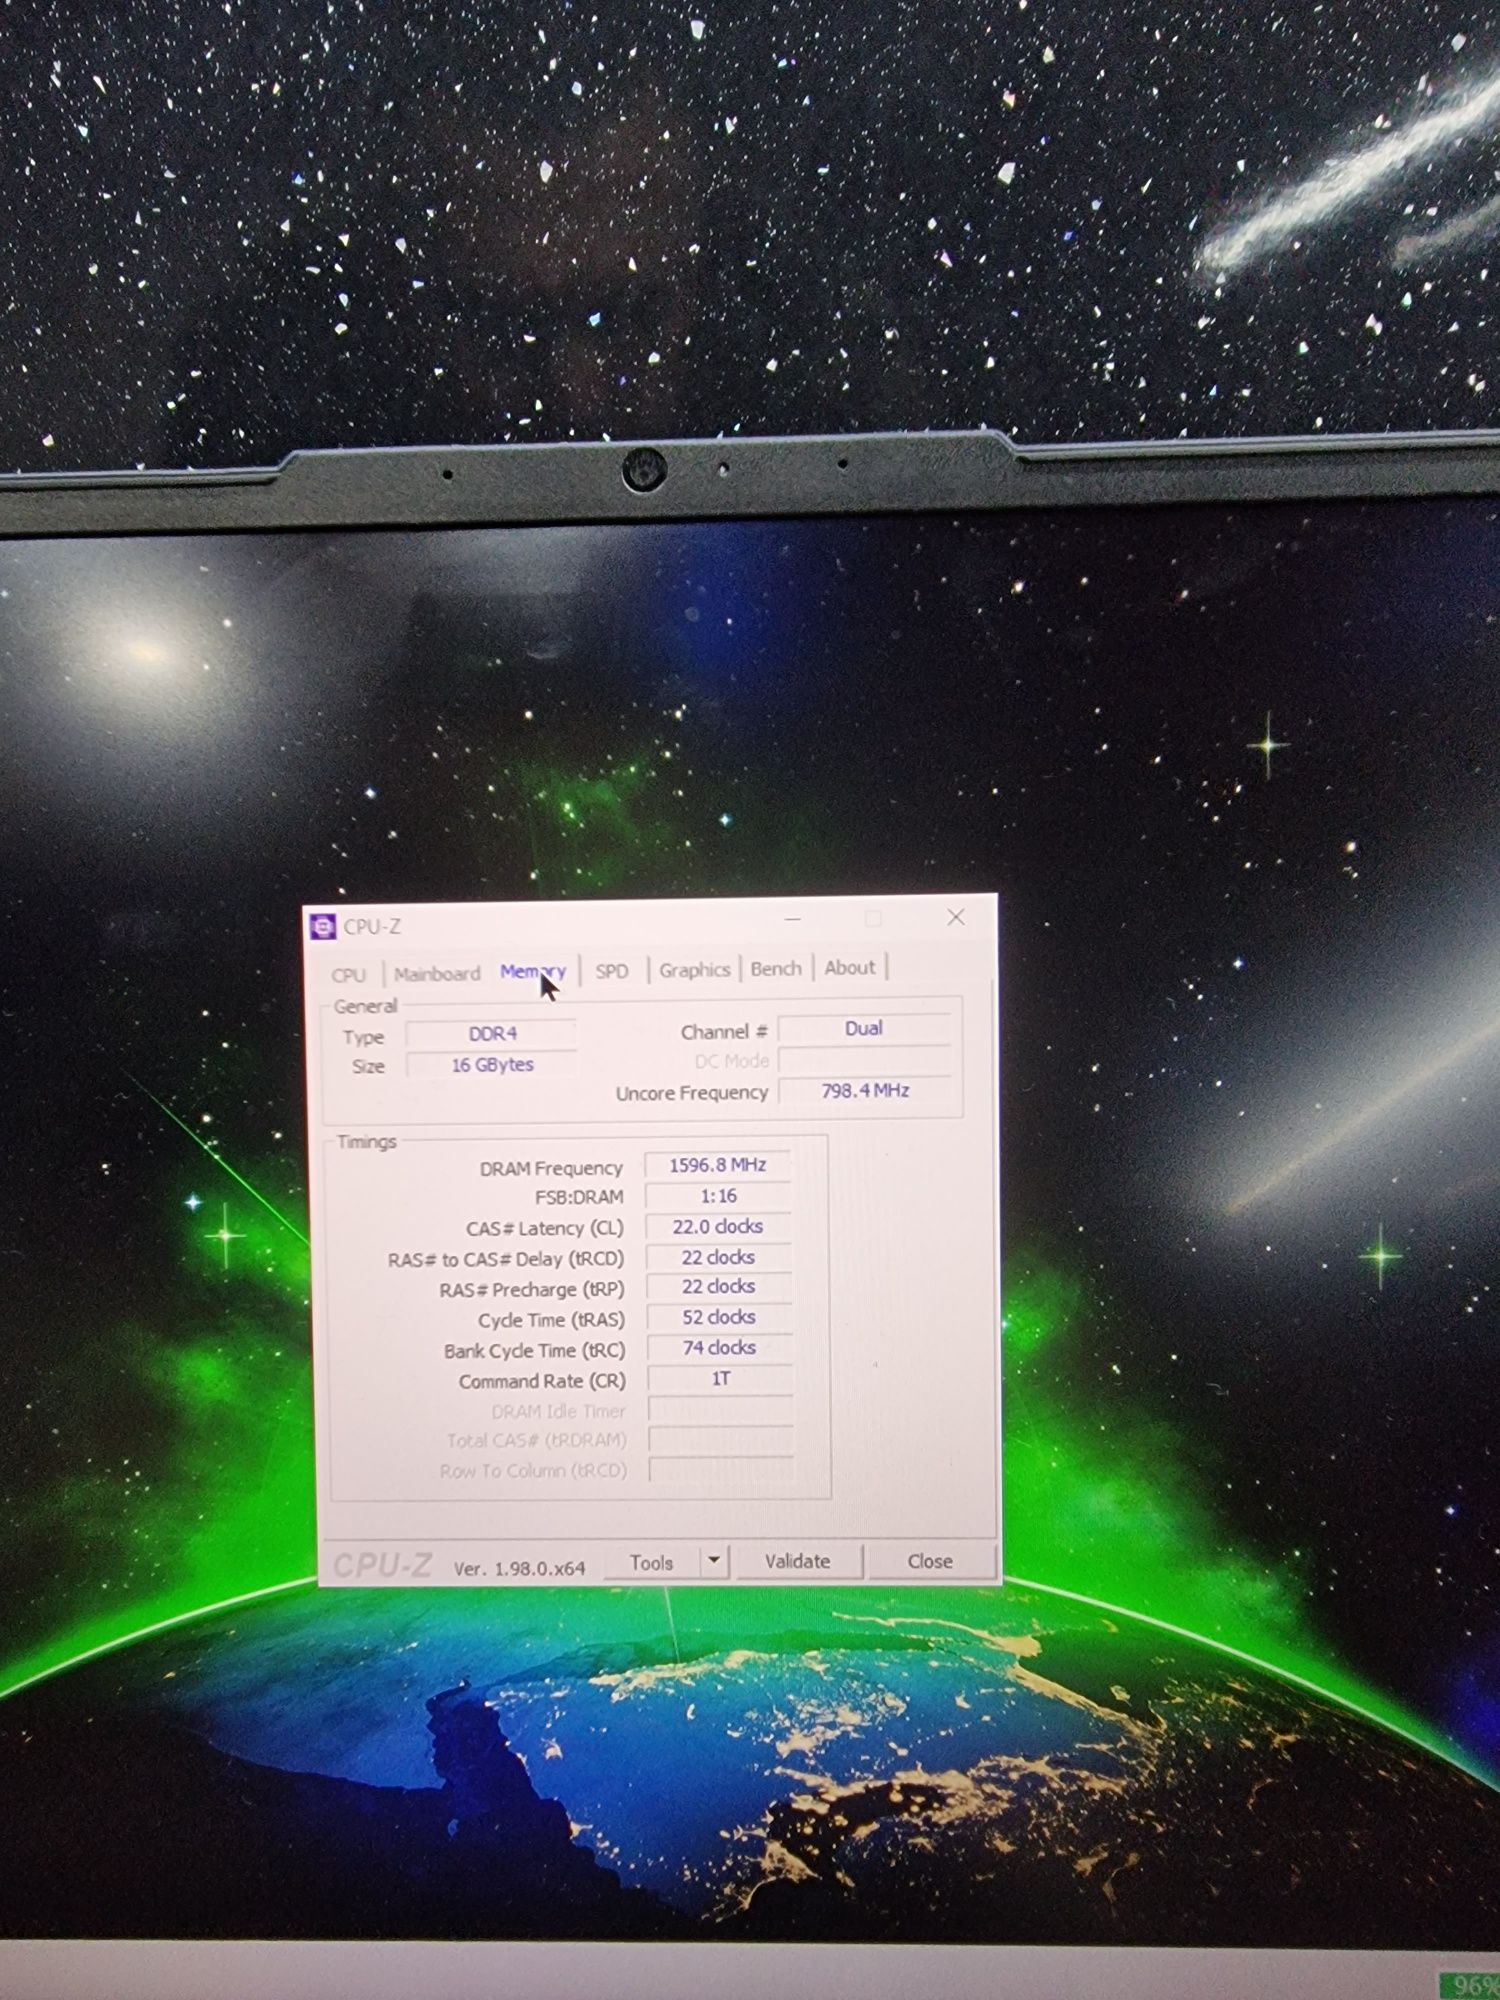This screenshot has width=1500, height=2000.
Task: Click the Command Rate (CR) label
Action: click(542, 1381)
